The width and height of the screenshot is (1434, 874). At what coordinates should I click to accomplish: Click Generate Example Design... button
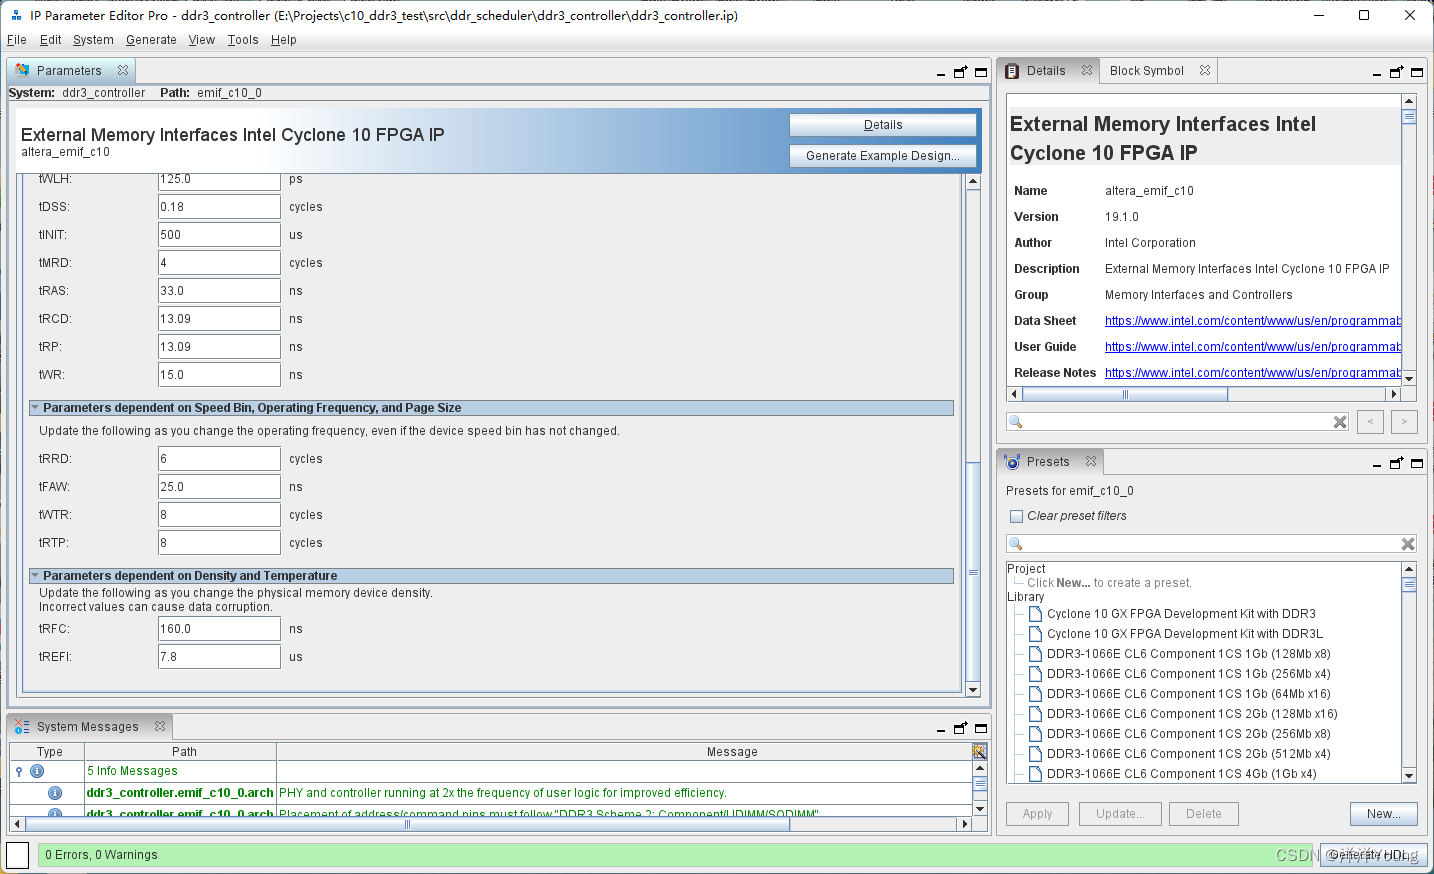[883, 156]
